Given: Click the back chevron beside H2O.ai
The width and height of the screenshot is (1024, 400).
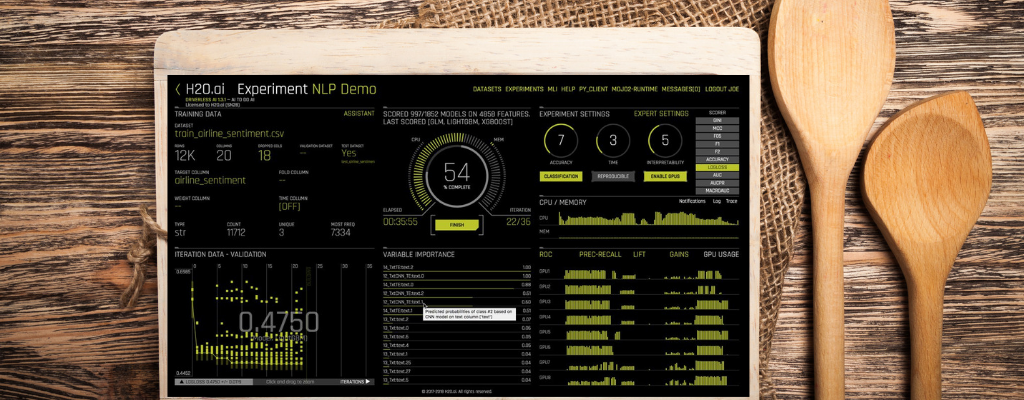Looking at the screenshot, I should click(x=178, y=89).
